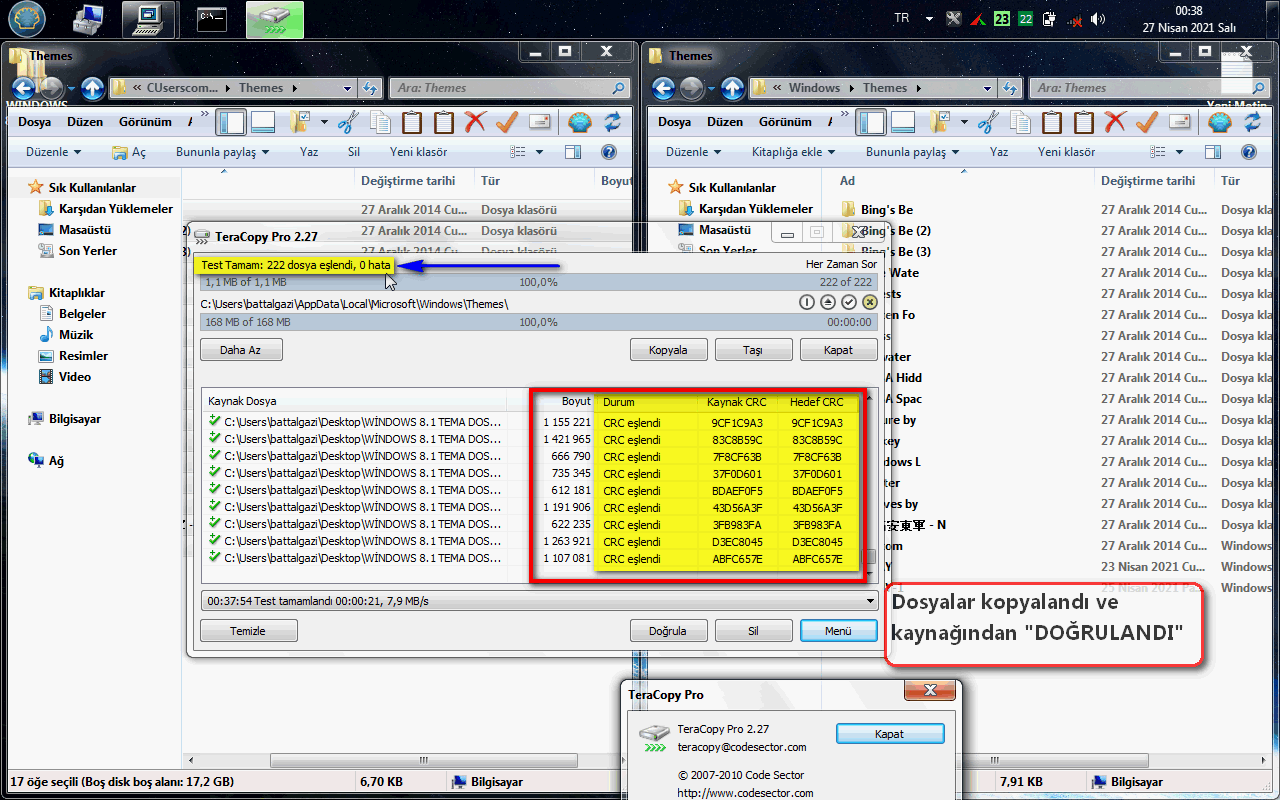The width and height of the screenshot is (1280, 800).
Task: Click the Doğrula button in TeraCopy
Action: pyautogui.click(x=669, y=631)
